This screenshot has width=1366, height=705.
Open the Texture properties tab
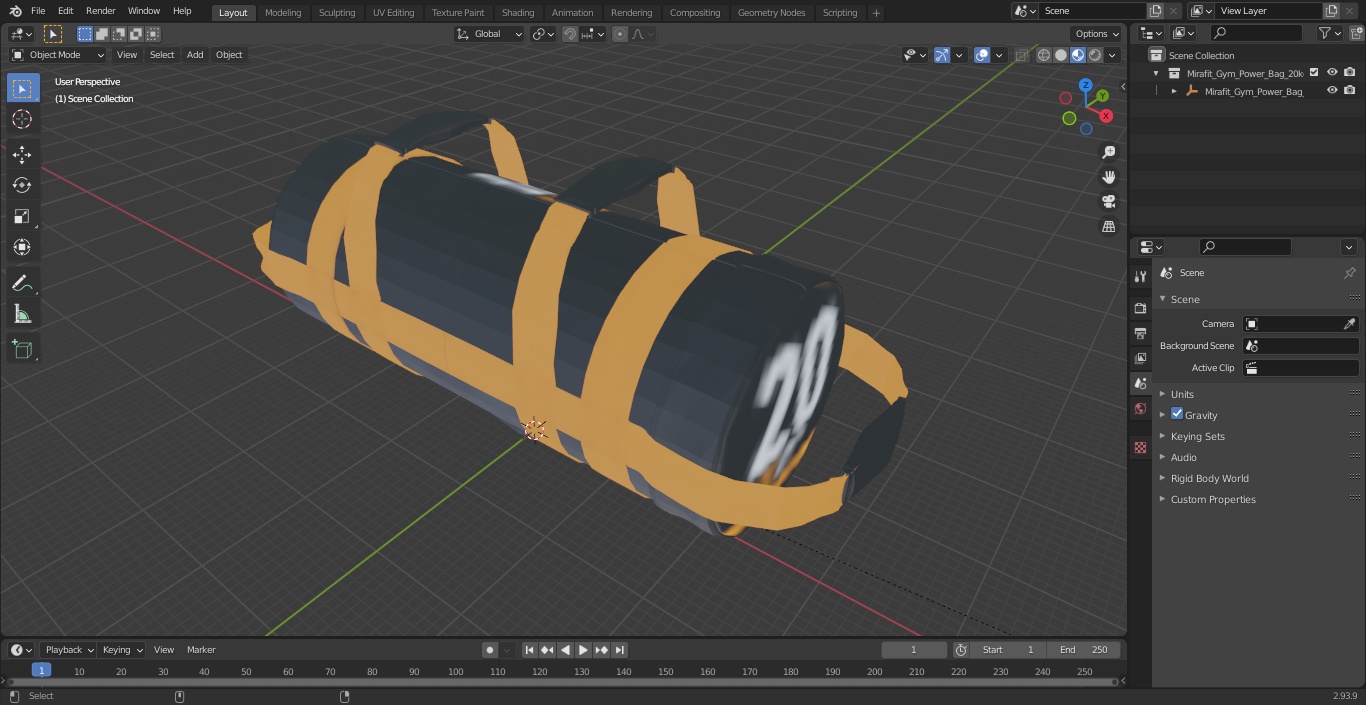tap(1140, 448)
